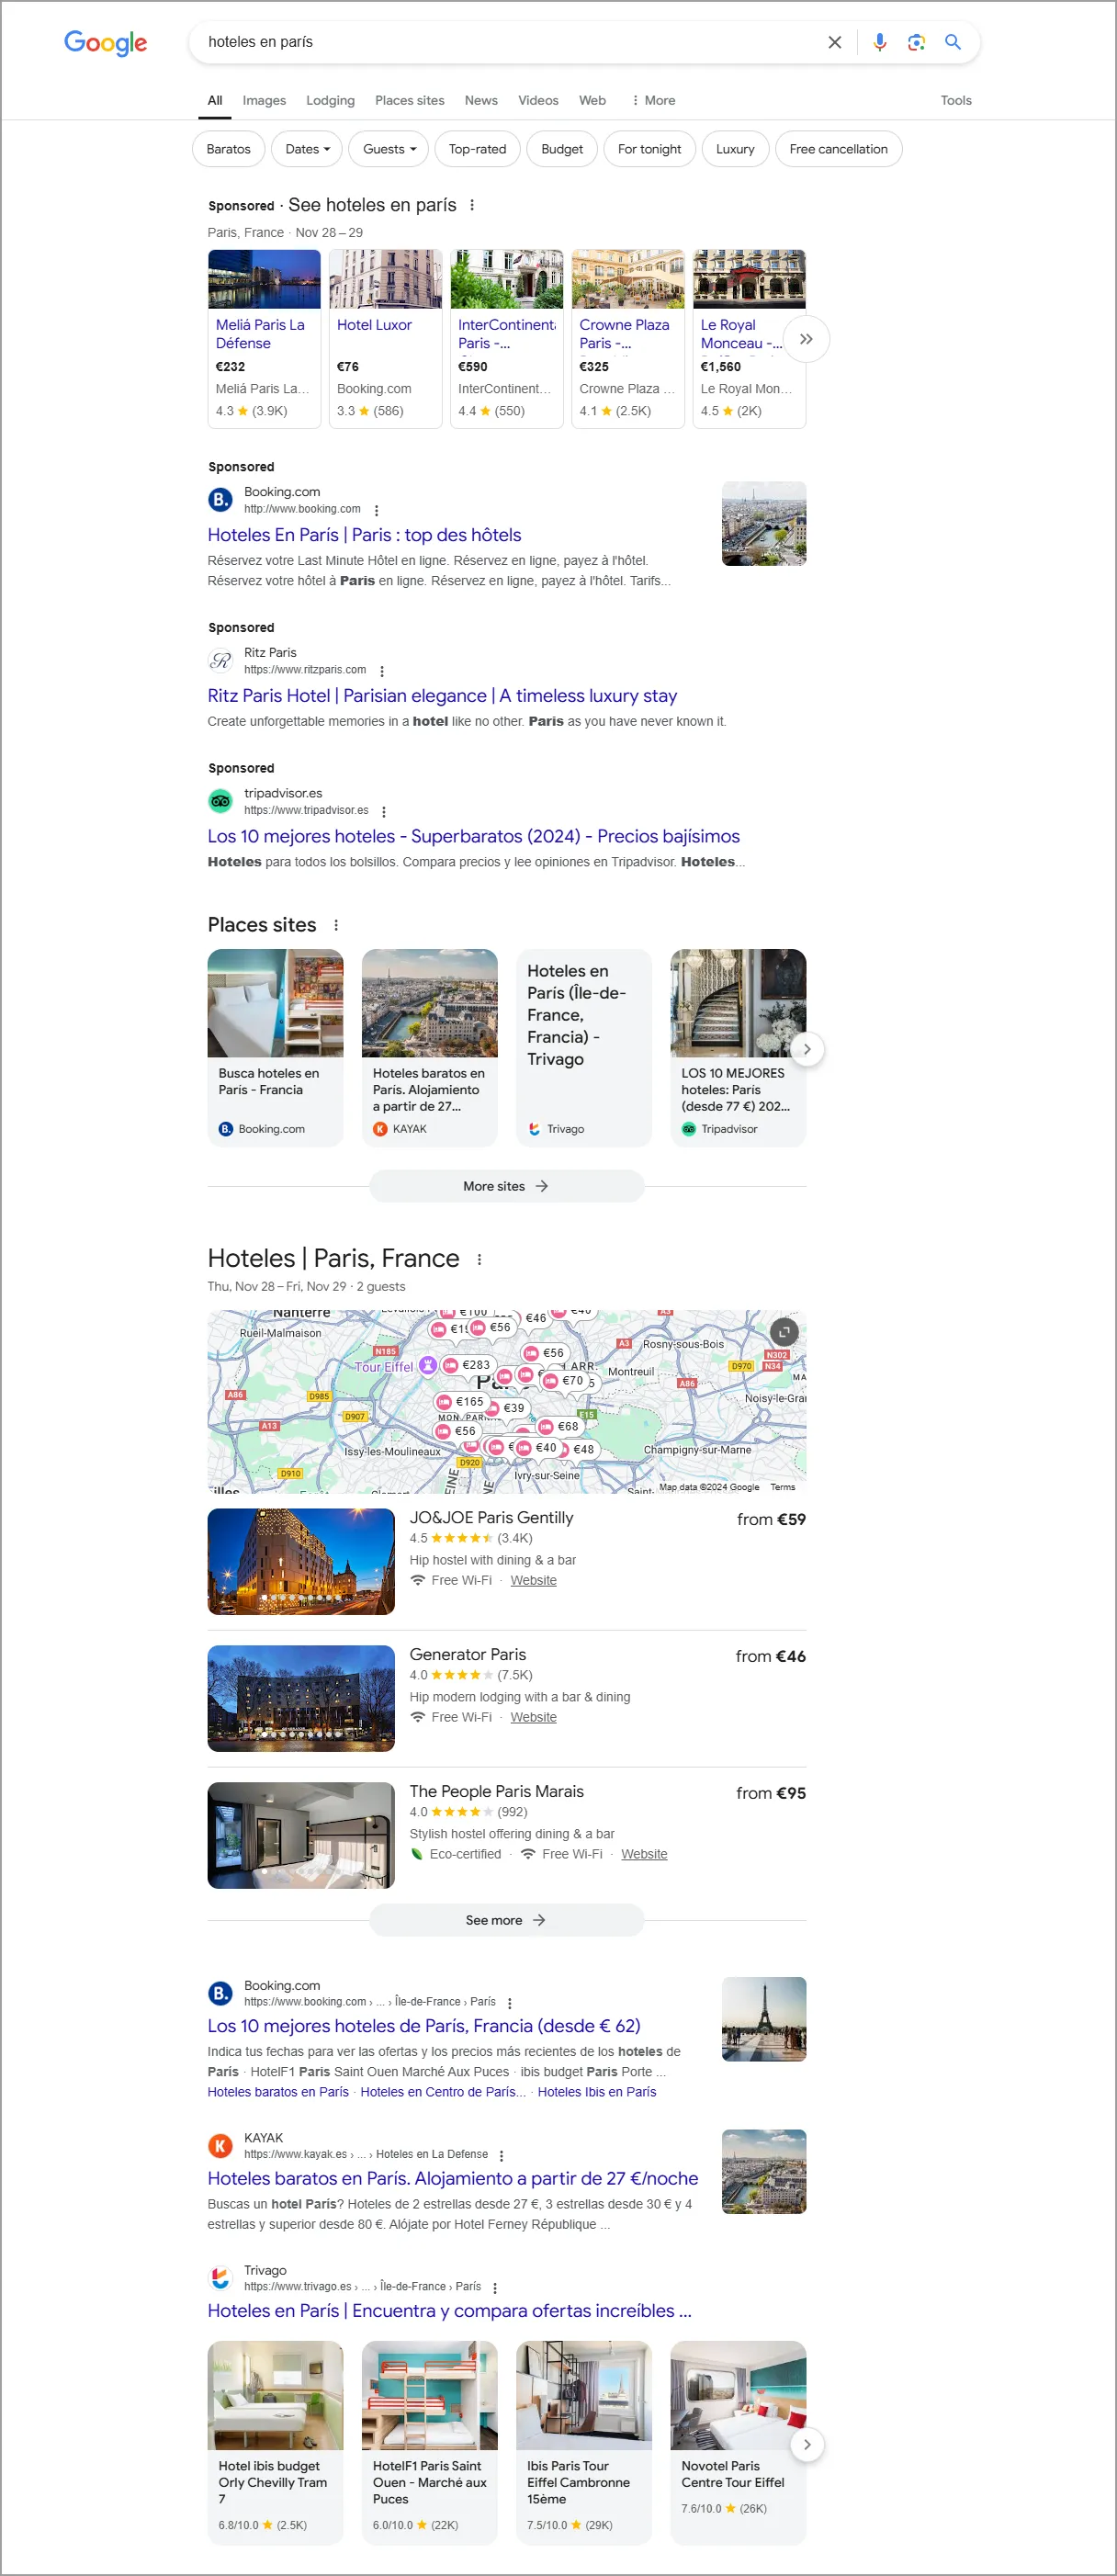Open Google Lens image search icon
1117x2576 pixels.
pyautogui.click(x=916, y=42)
